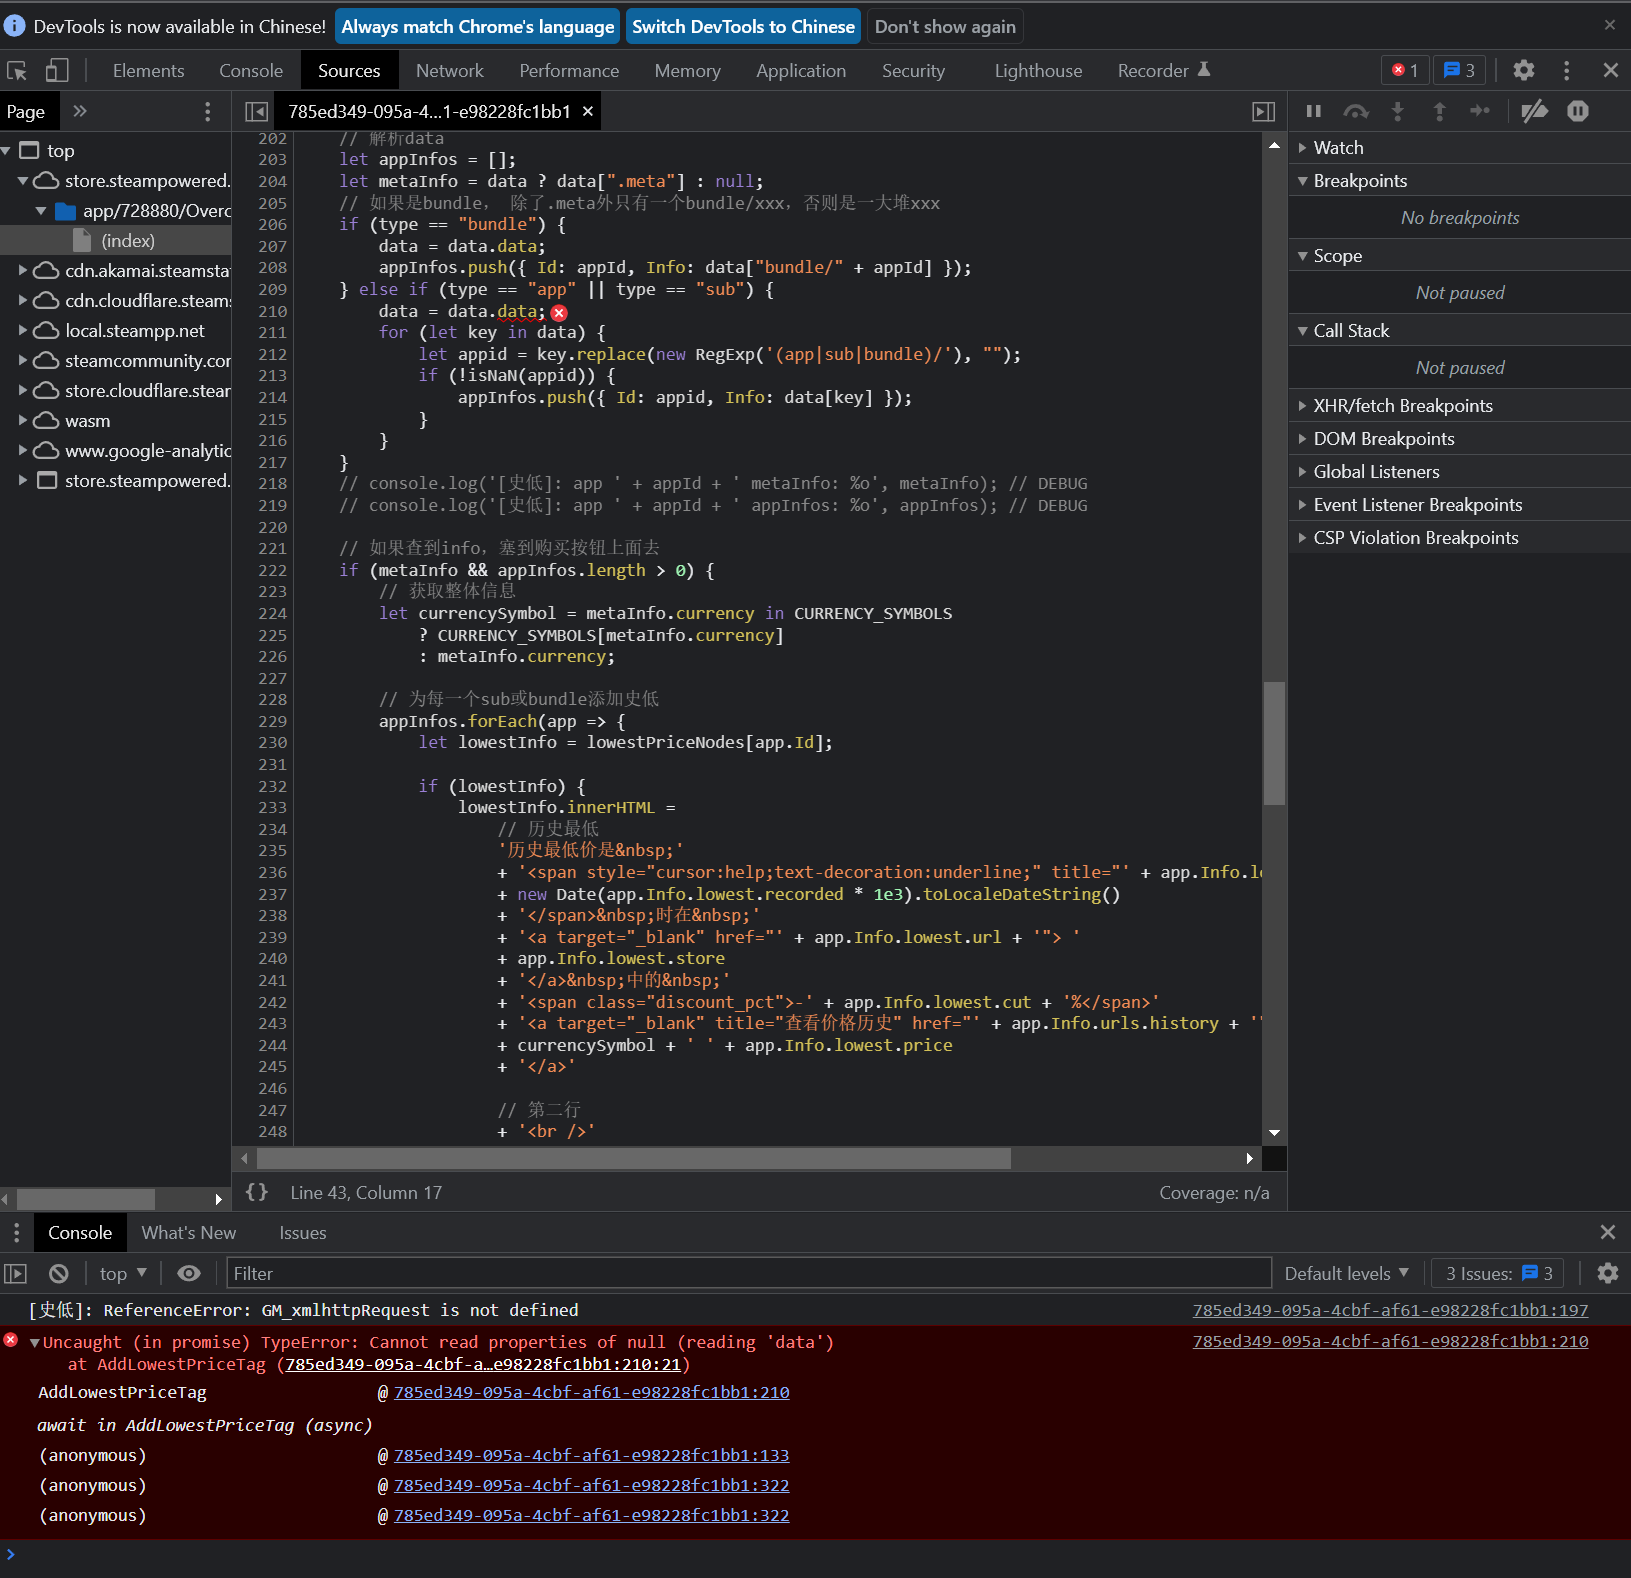Click the step out of current function icon
Image resolution: width=1631 pixels, height=1578 pixels.
1439,111
